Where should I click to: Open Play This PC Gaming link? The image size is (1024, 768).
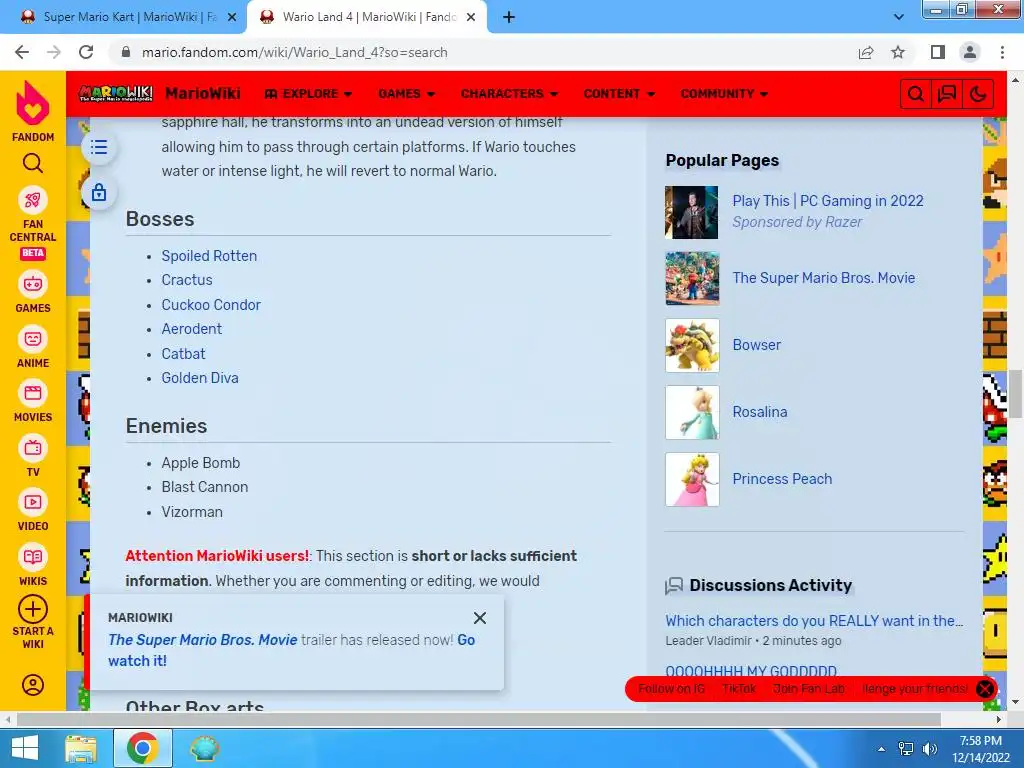(x=827, y=201)
